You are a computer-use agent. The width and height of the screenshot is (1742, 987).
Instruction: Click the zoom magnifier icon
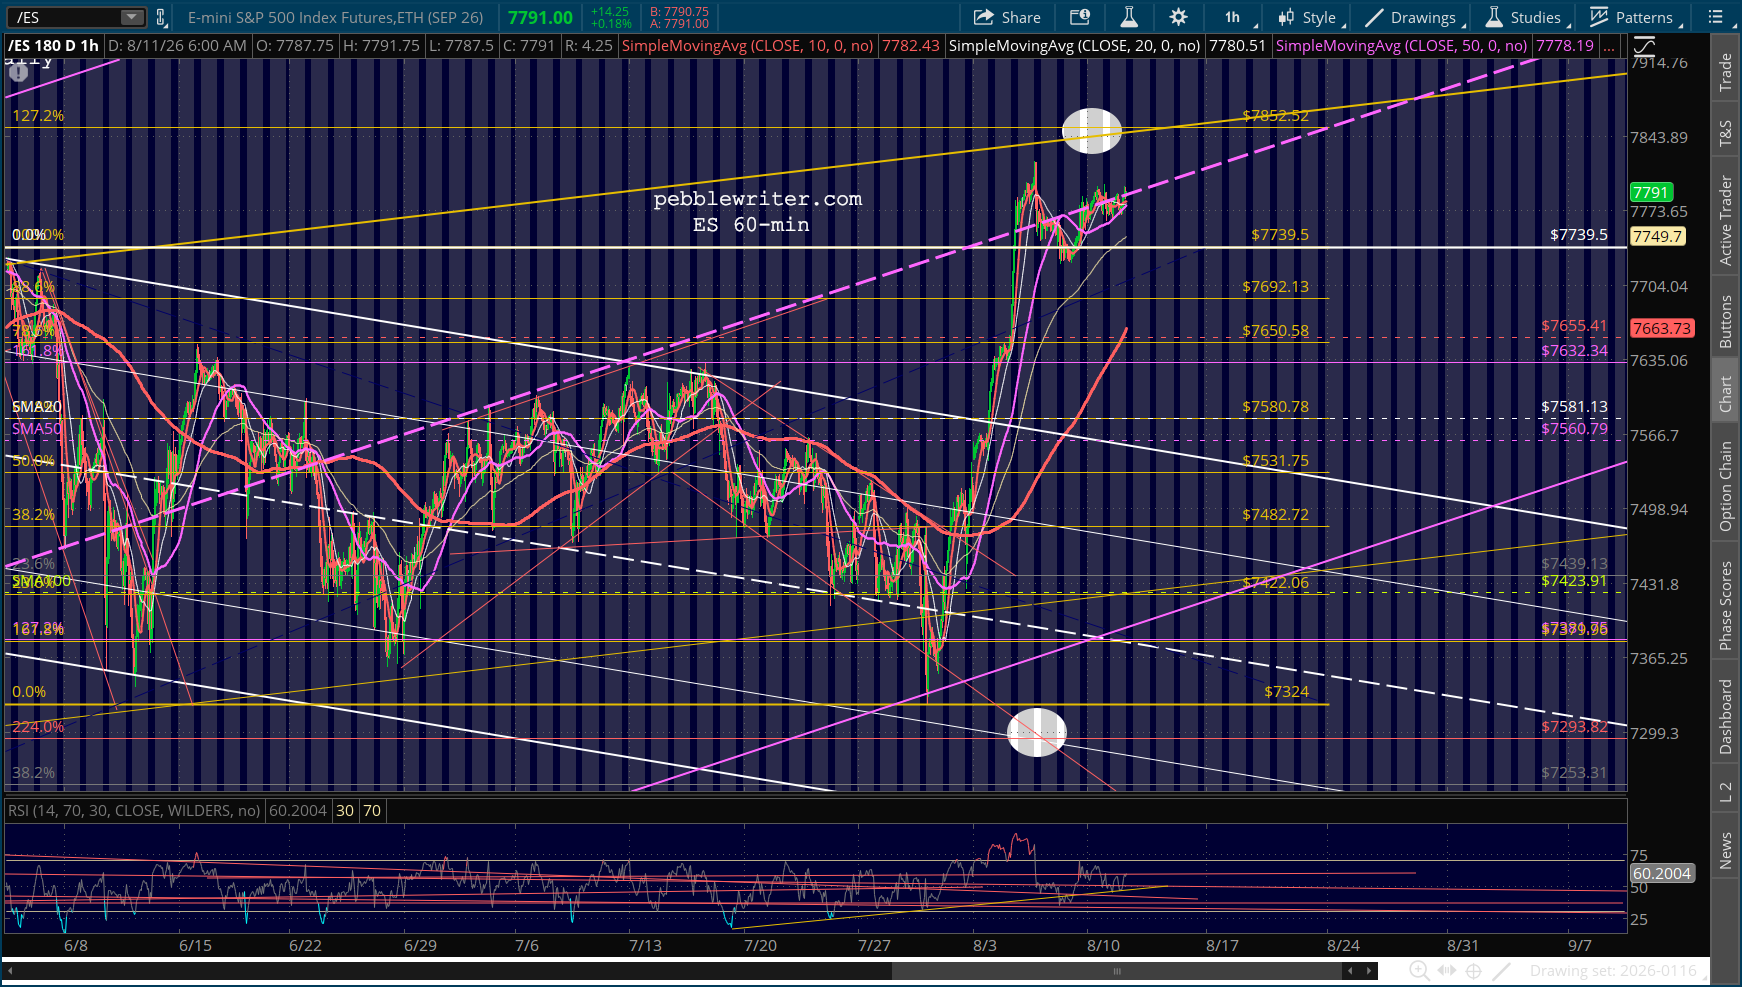click(1419, 971)
